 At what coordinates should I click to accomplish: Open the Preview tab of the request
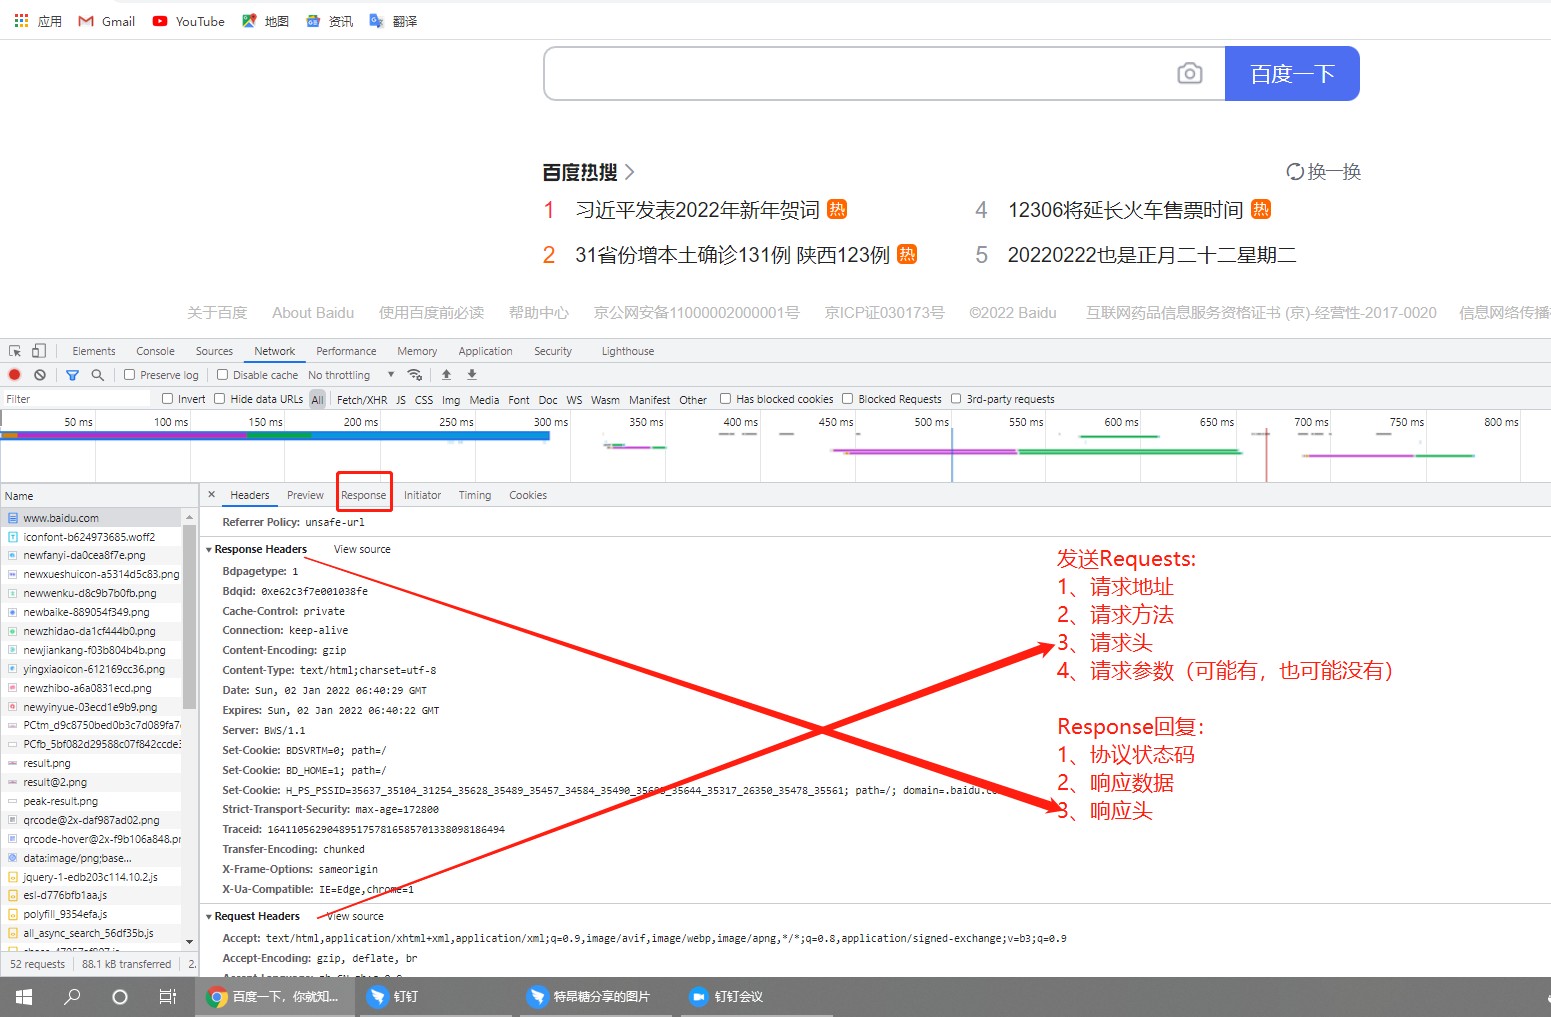pos(305,495)
